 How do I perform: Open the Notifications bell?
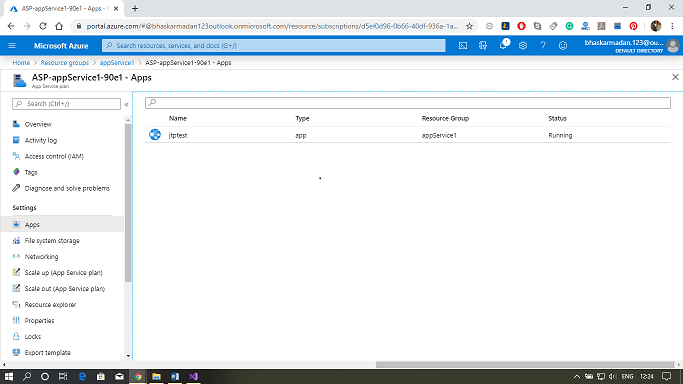[x=503, y=45]
